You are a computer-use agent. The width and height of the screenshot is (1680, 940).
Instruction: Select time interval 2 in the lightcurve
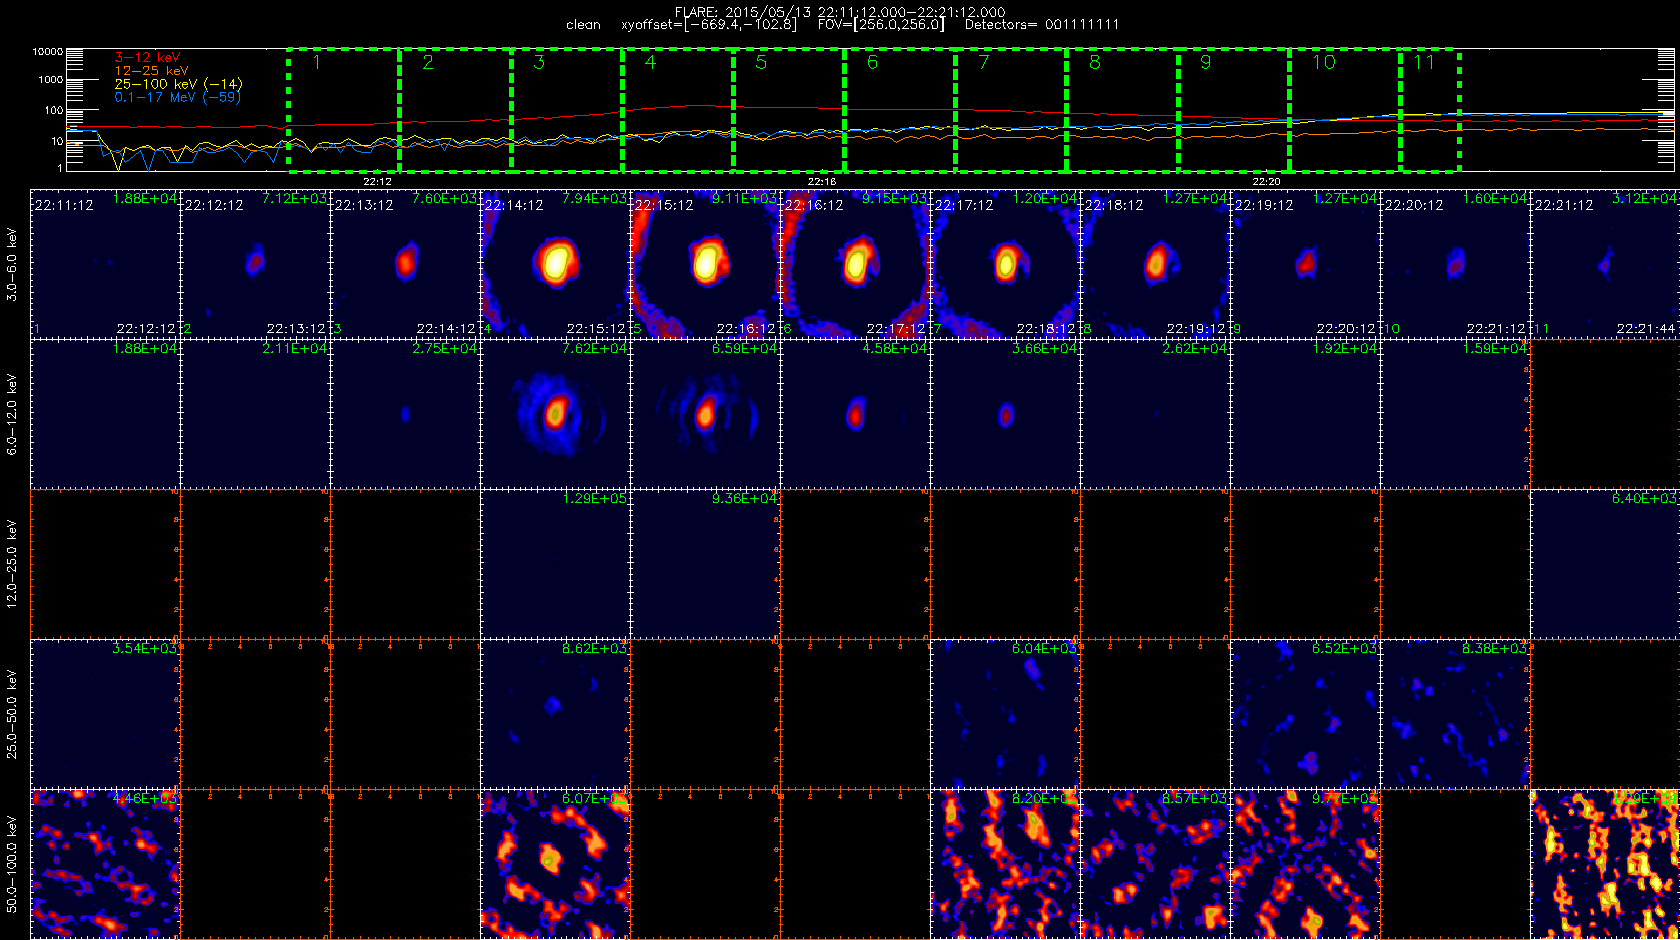click(x=455, y=110)
